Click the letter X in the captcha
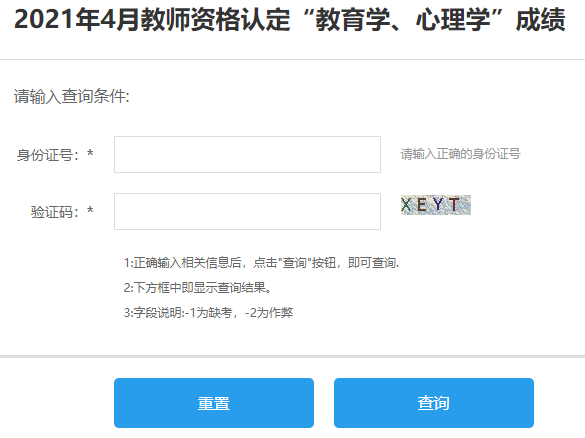The image size is (585, 438). coord(406,205)
